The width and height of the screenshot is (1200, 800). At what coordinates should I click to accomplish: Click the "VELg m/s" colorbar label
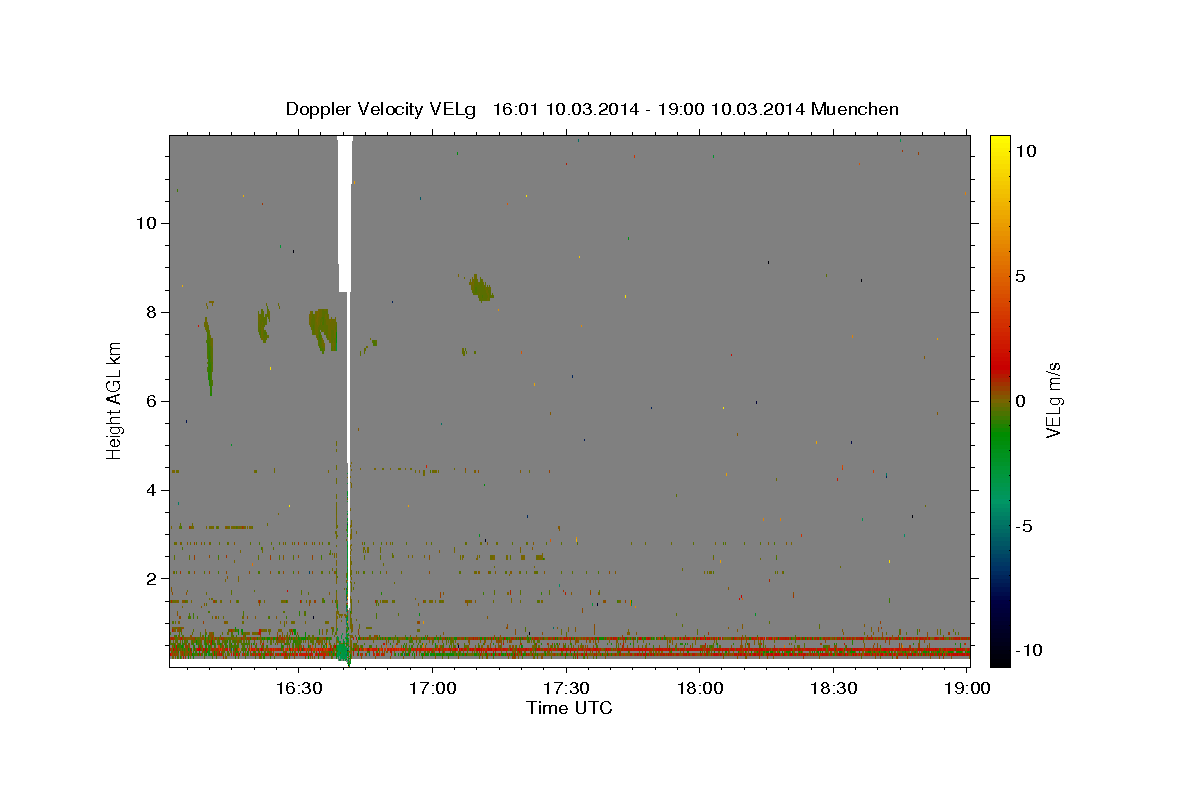[x=1052, y=400]
